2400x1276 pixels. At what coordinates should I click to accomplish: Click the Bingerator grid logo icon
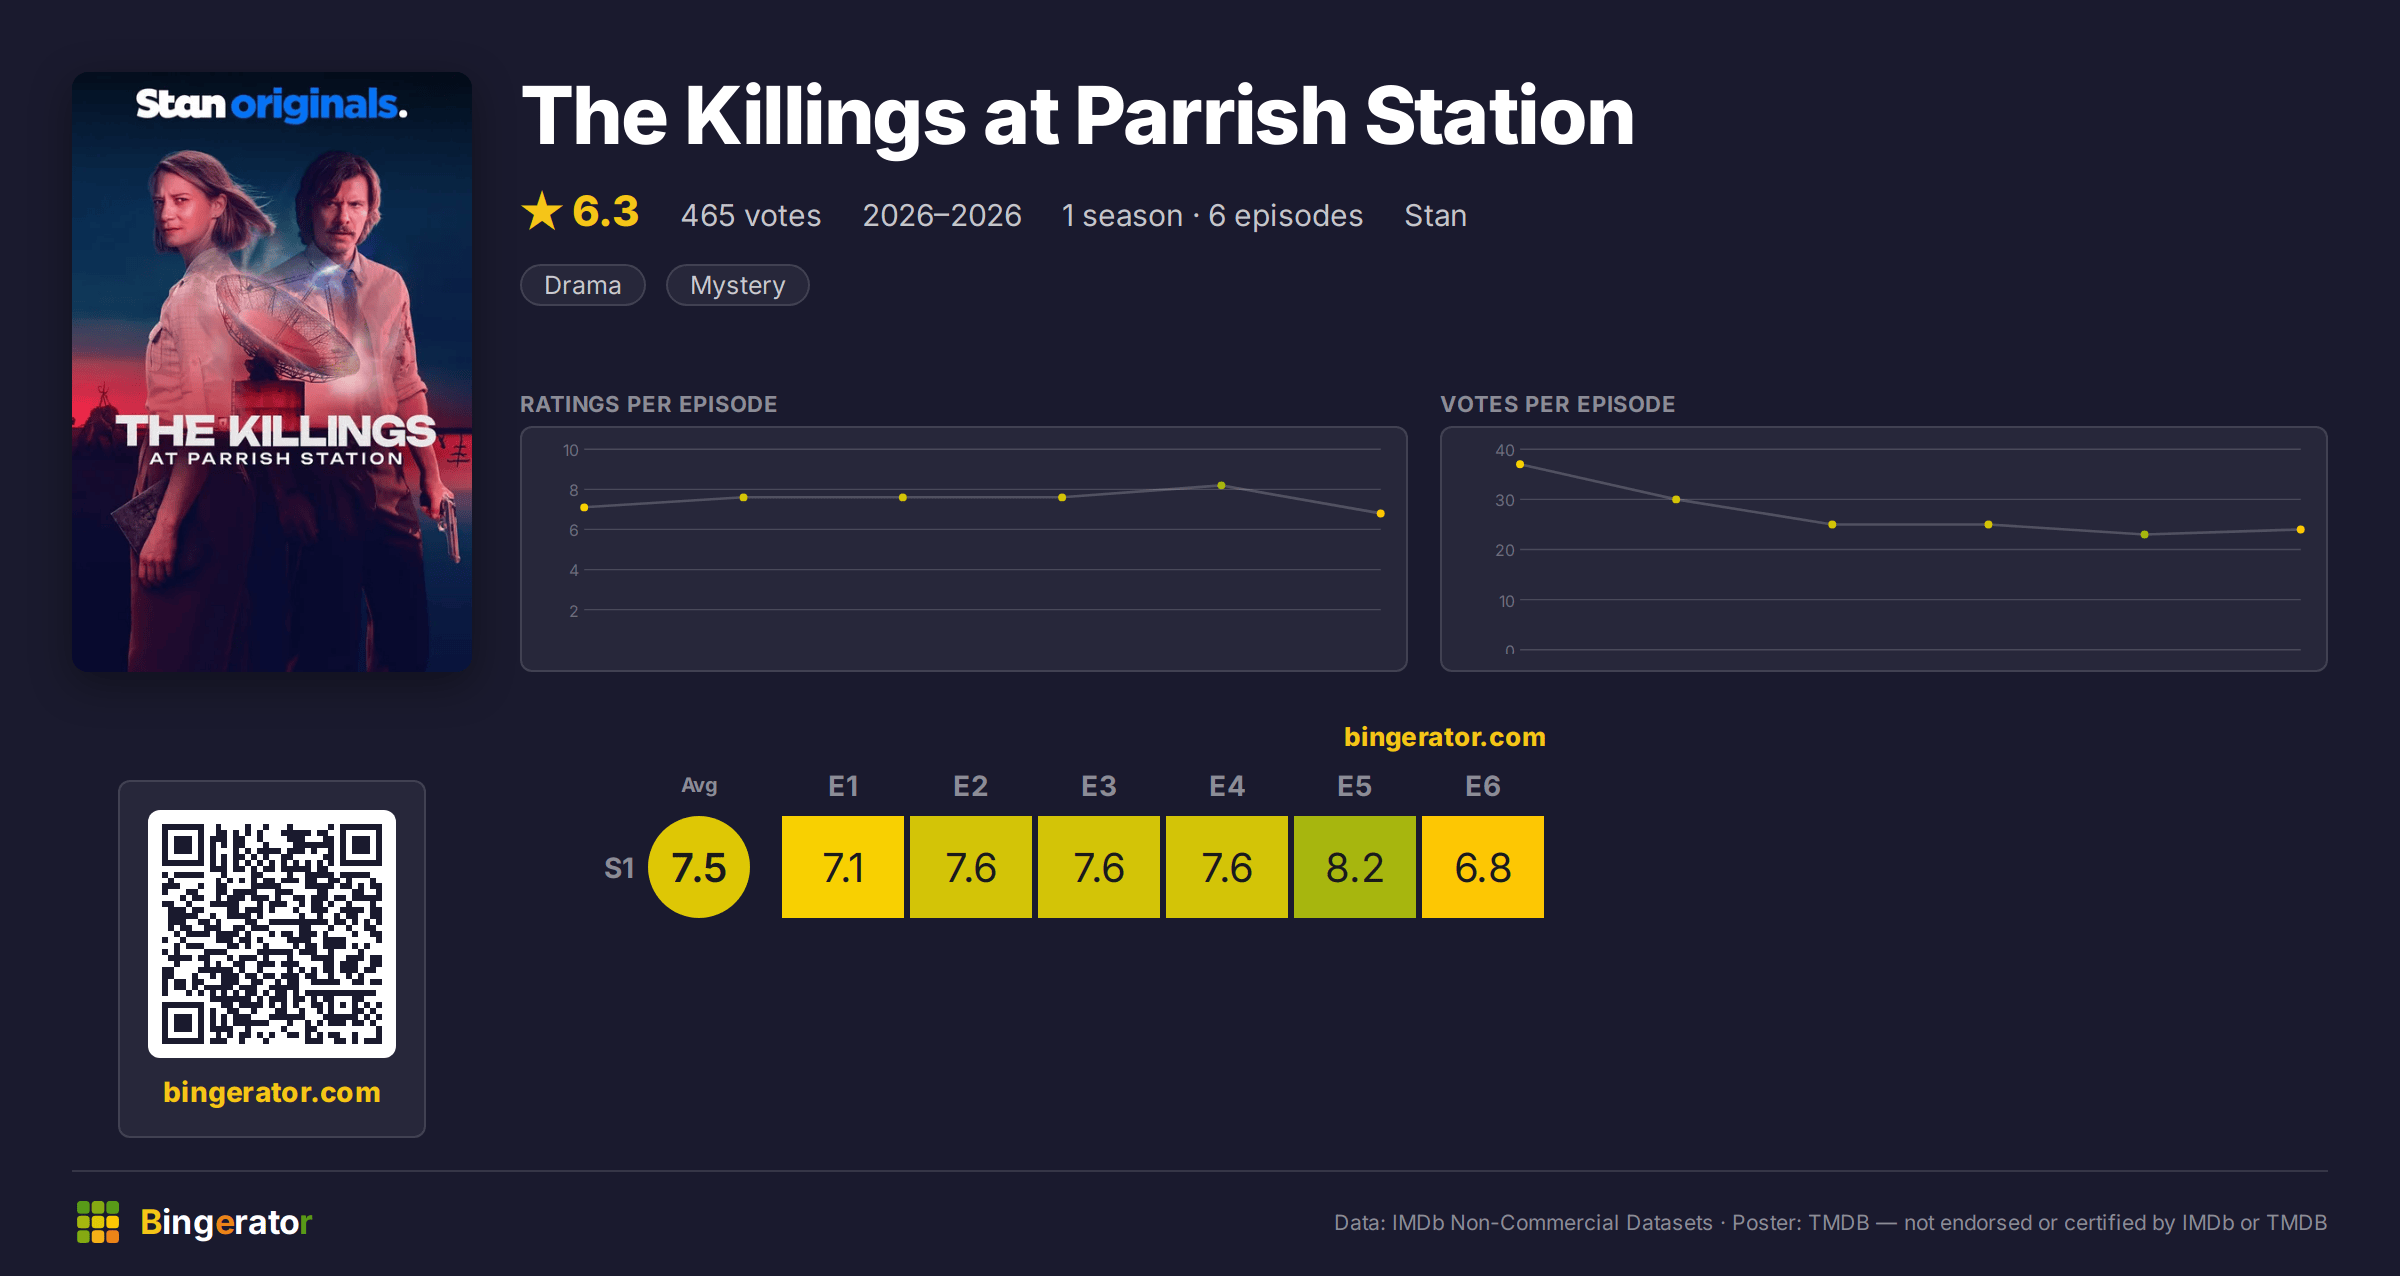(98, 1222)
